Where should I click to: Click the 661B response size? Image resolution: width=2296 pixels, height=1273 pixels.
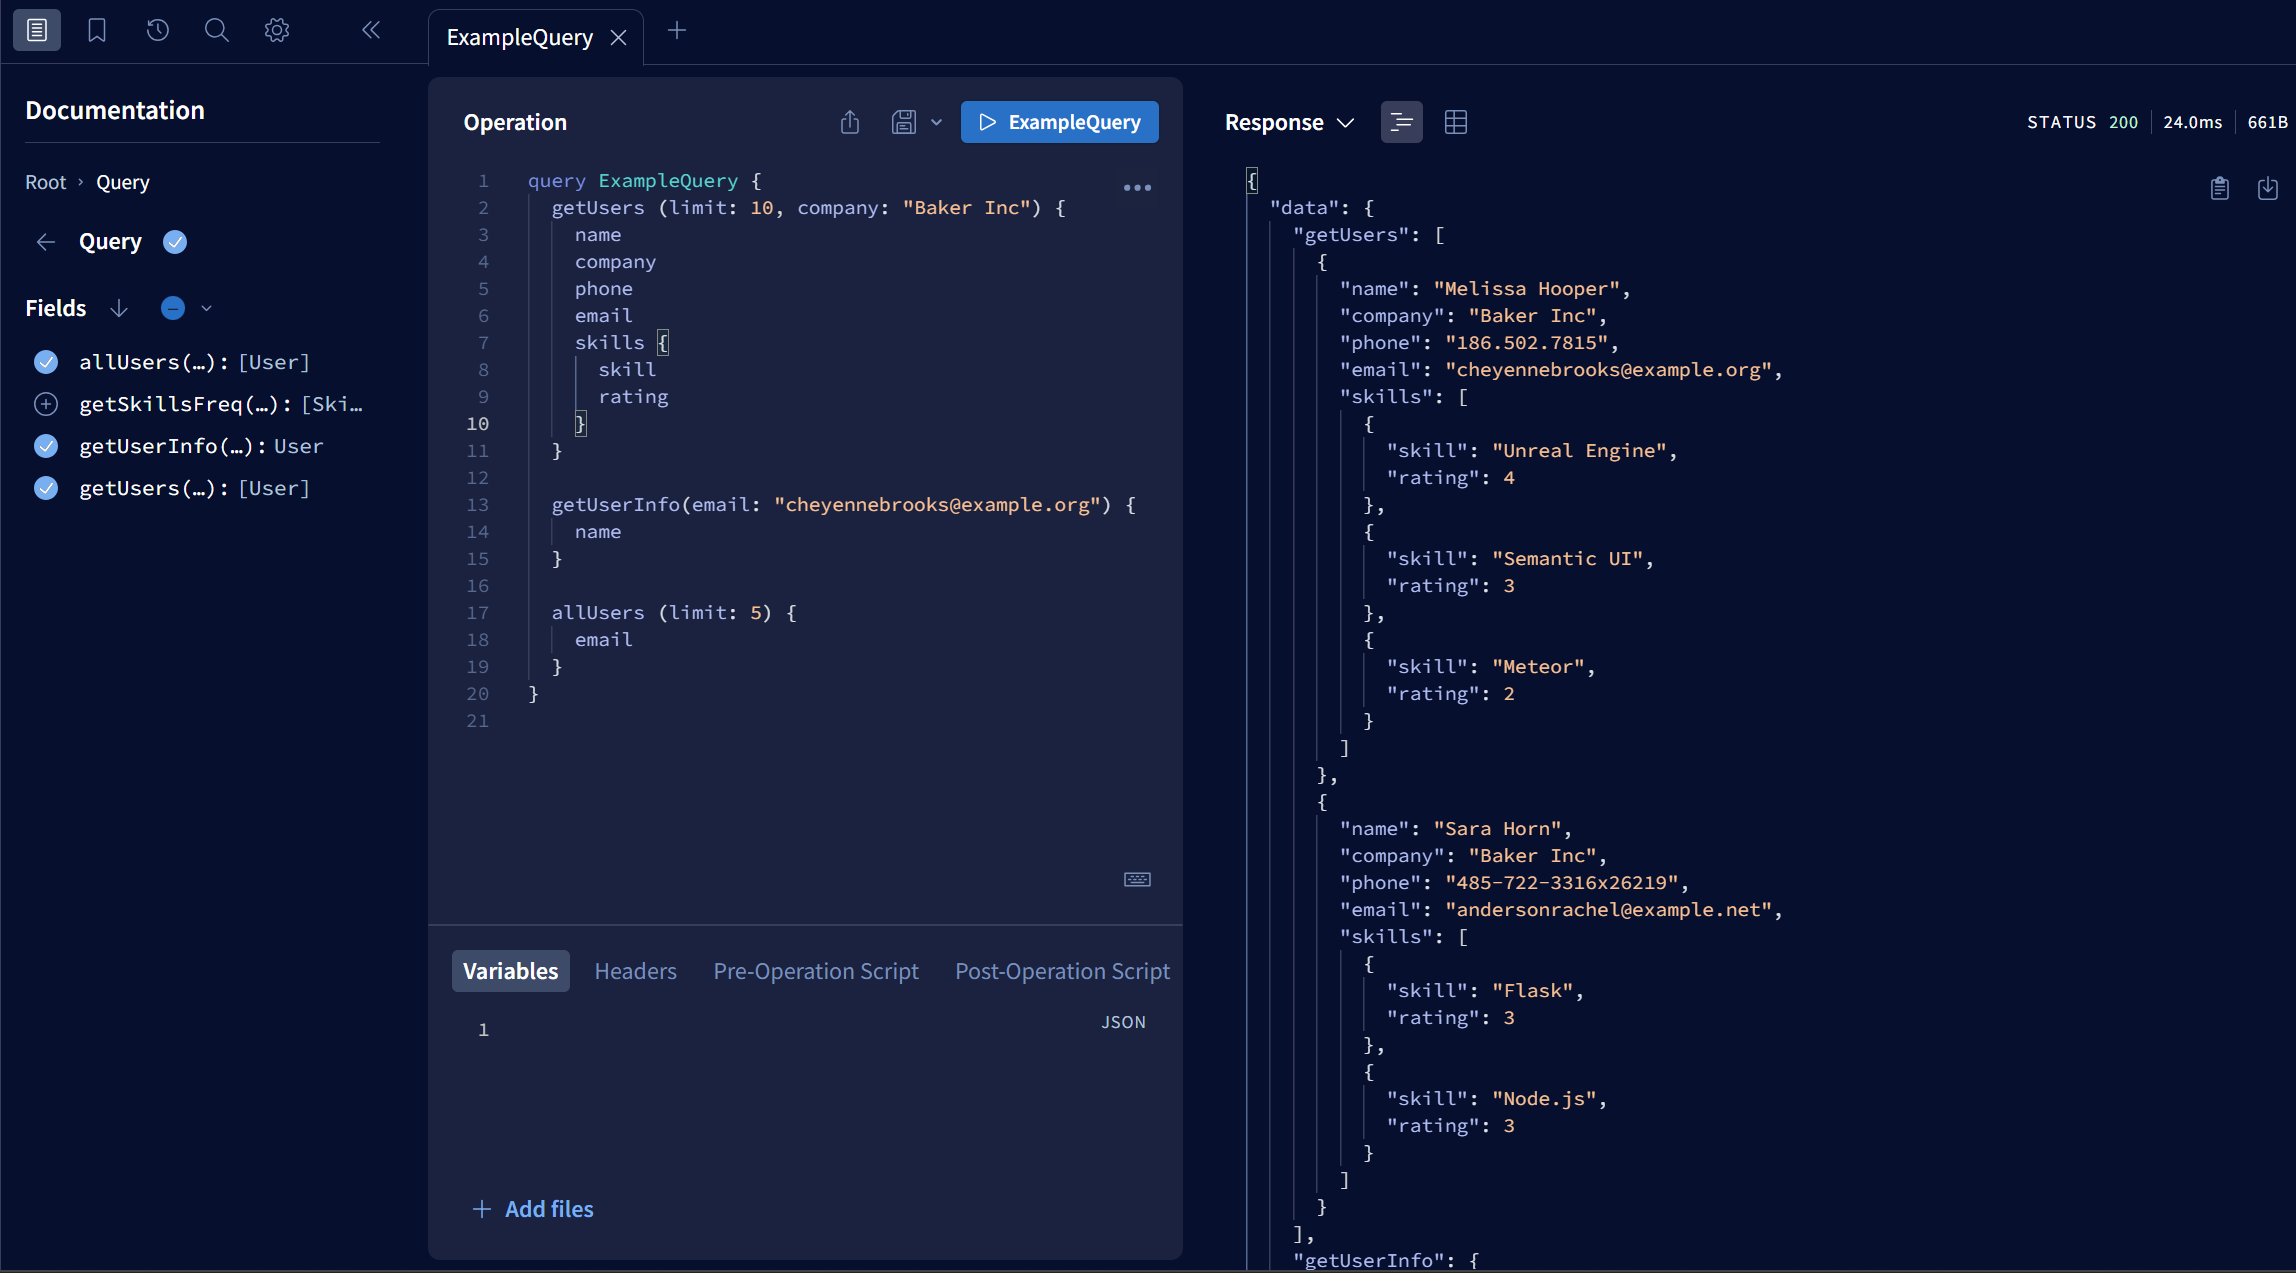[2267, 122]
